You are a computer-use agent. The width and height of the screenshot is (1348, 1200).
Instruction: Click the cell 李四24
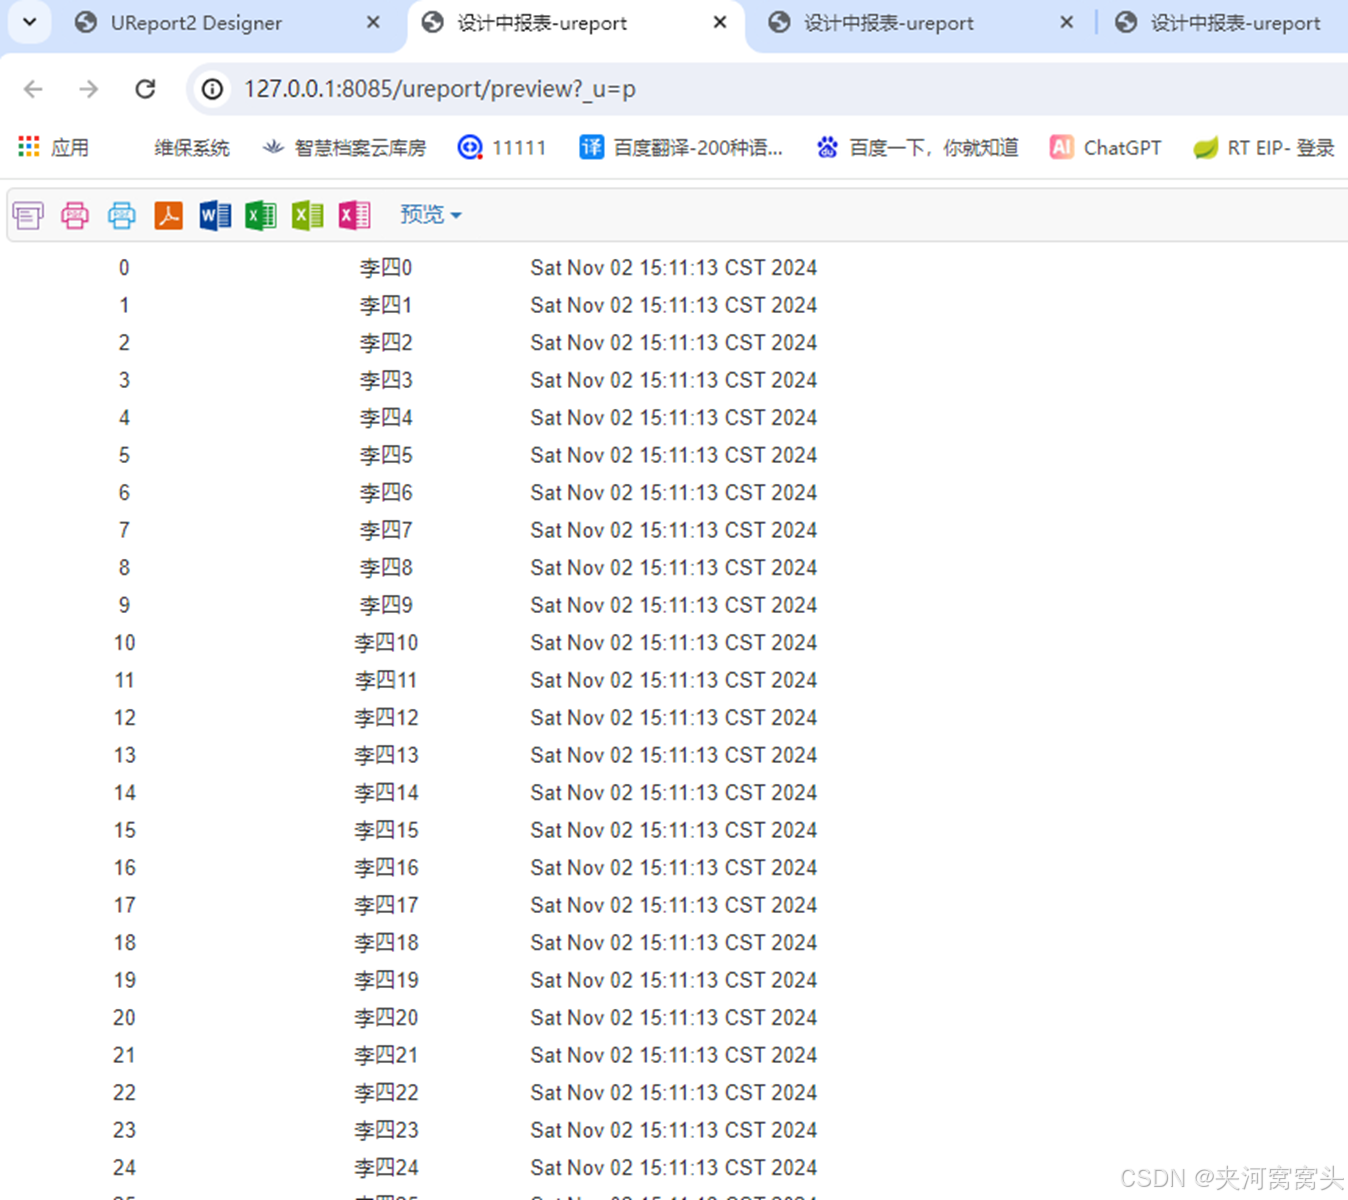[386, 1168]
